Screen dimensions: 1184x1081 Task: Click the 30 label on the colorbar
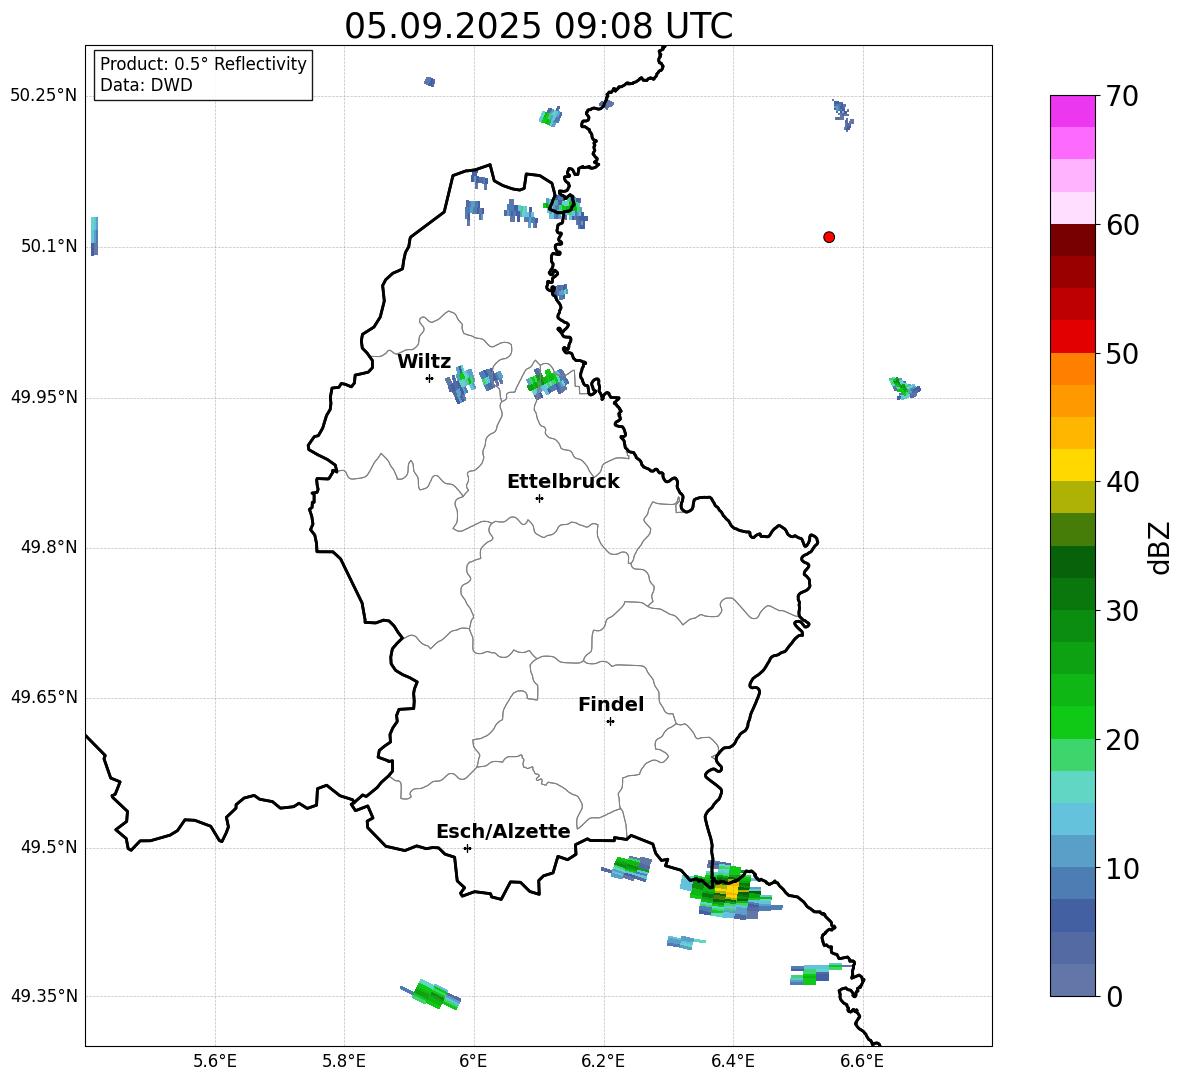pos(1122,611)
